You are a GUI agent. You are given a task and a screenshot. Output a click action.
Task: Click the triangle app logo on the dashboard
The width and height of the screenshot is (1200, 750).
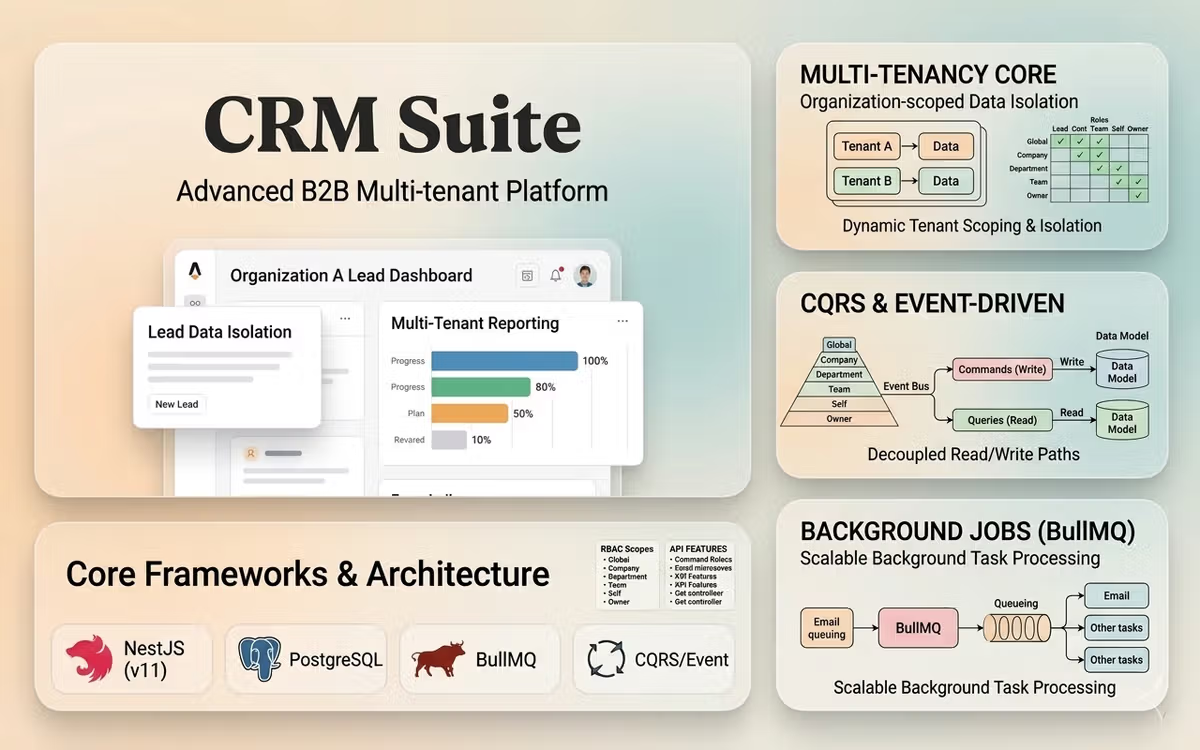(x=194, y=268)
